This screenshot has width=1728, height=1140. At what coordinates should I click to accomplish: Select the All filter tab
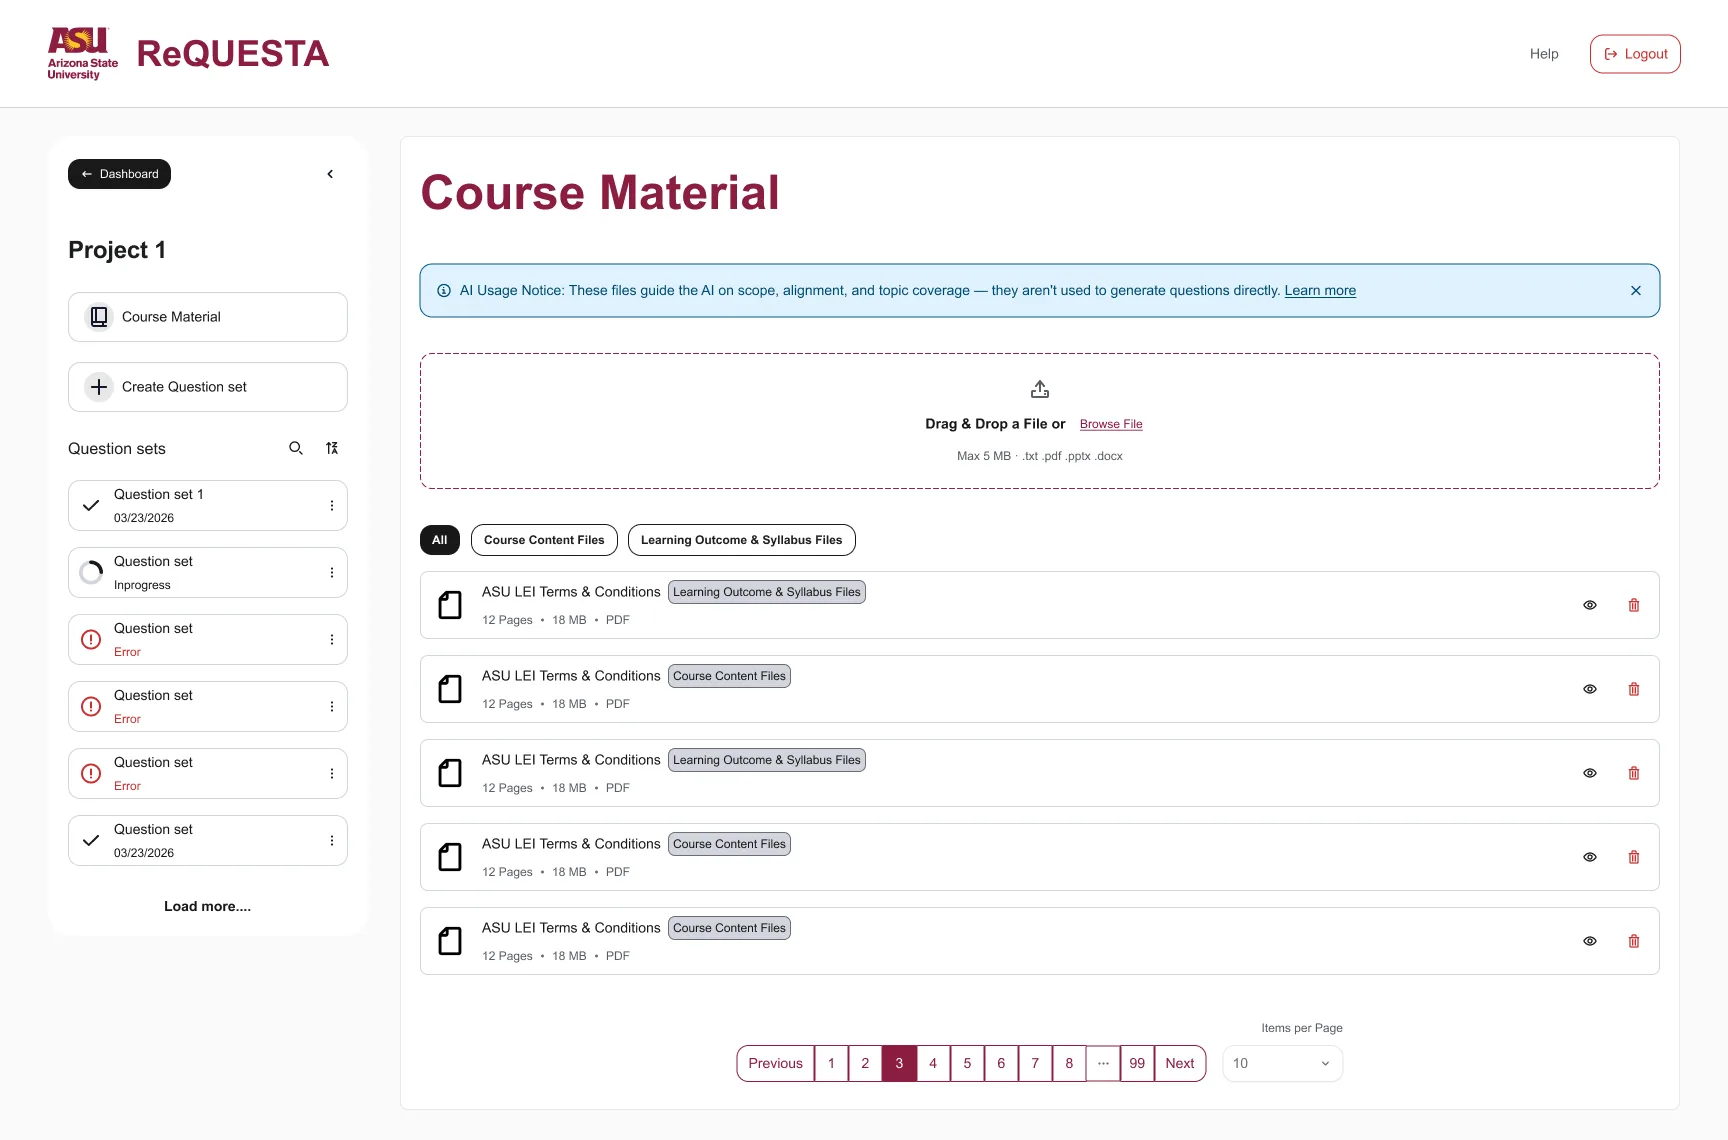[440, 540]
